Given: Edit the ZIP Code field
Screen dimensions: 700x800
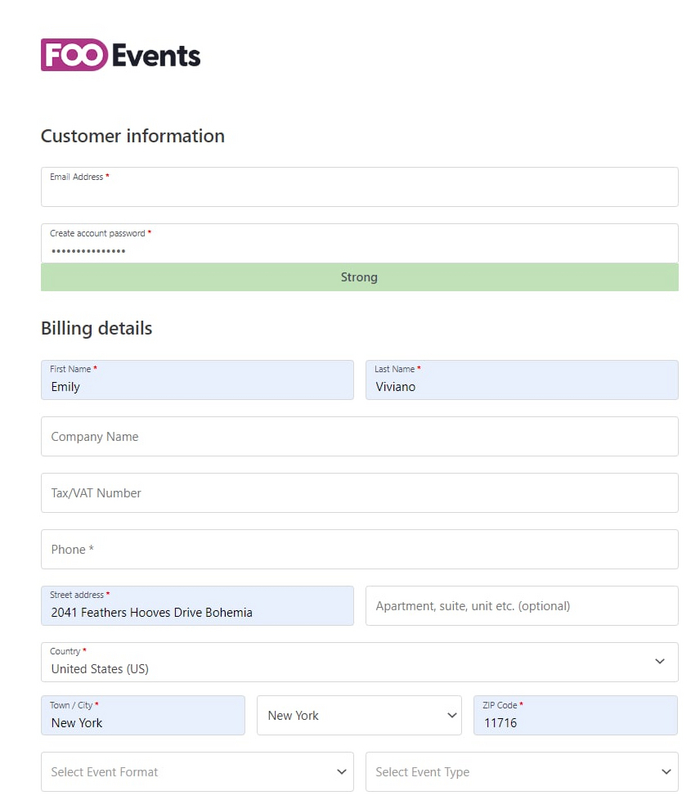Looking at the screenshot, I should coord(575,716).
